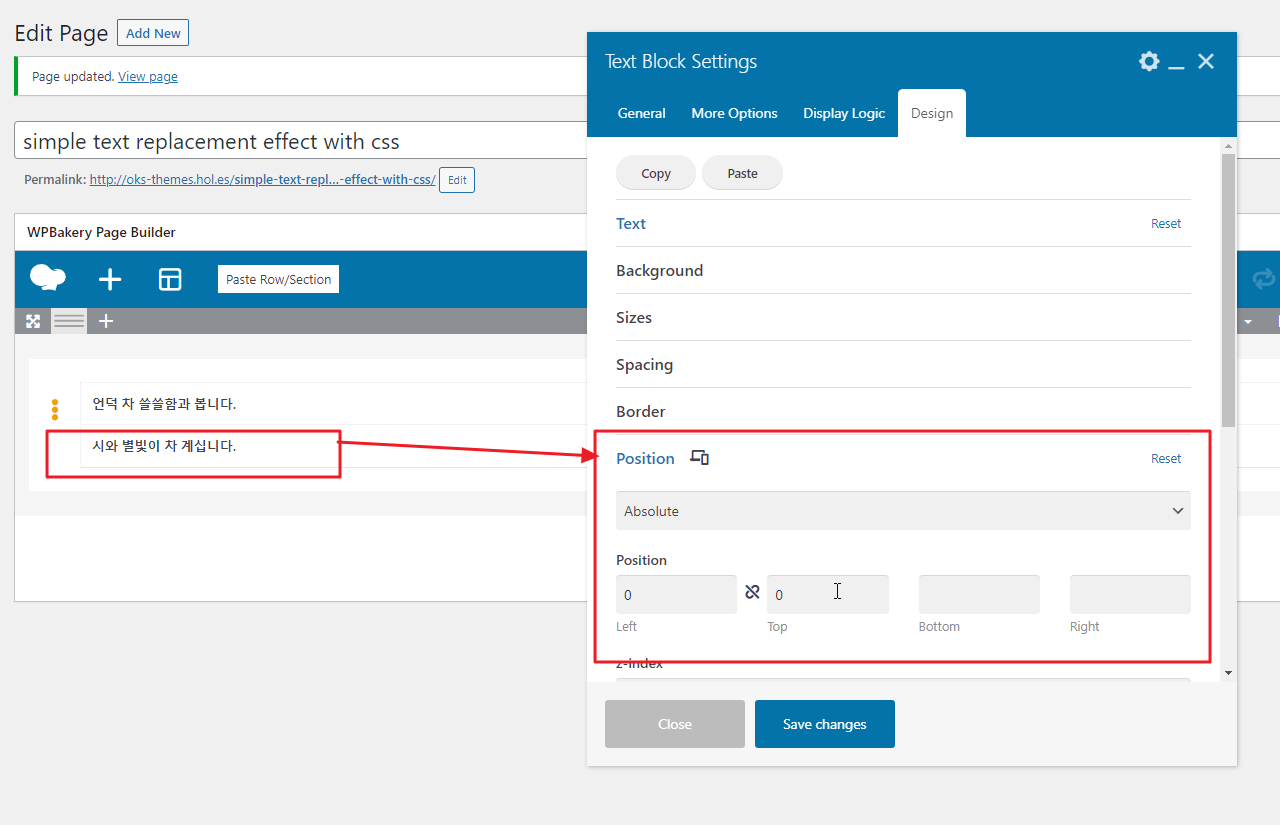The height and width of the screenshot is (825, 1280).
Task: Click the Copy design button
Action: [656, 173]
